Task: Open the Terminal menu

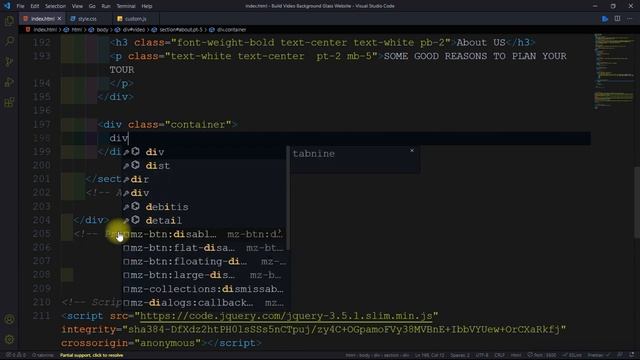Action: coord(126,6)
